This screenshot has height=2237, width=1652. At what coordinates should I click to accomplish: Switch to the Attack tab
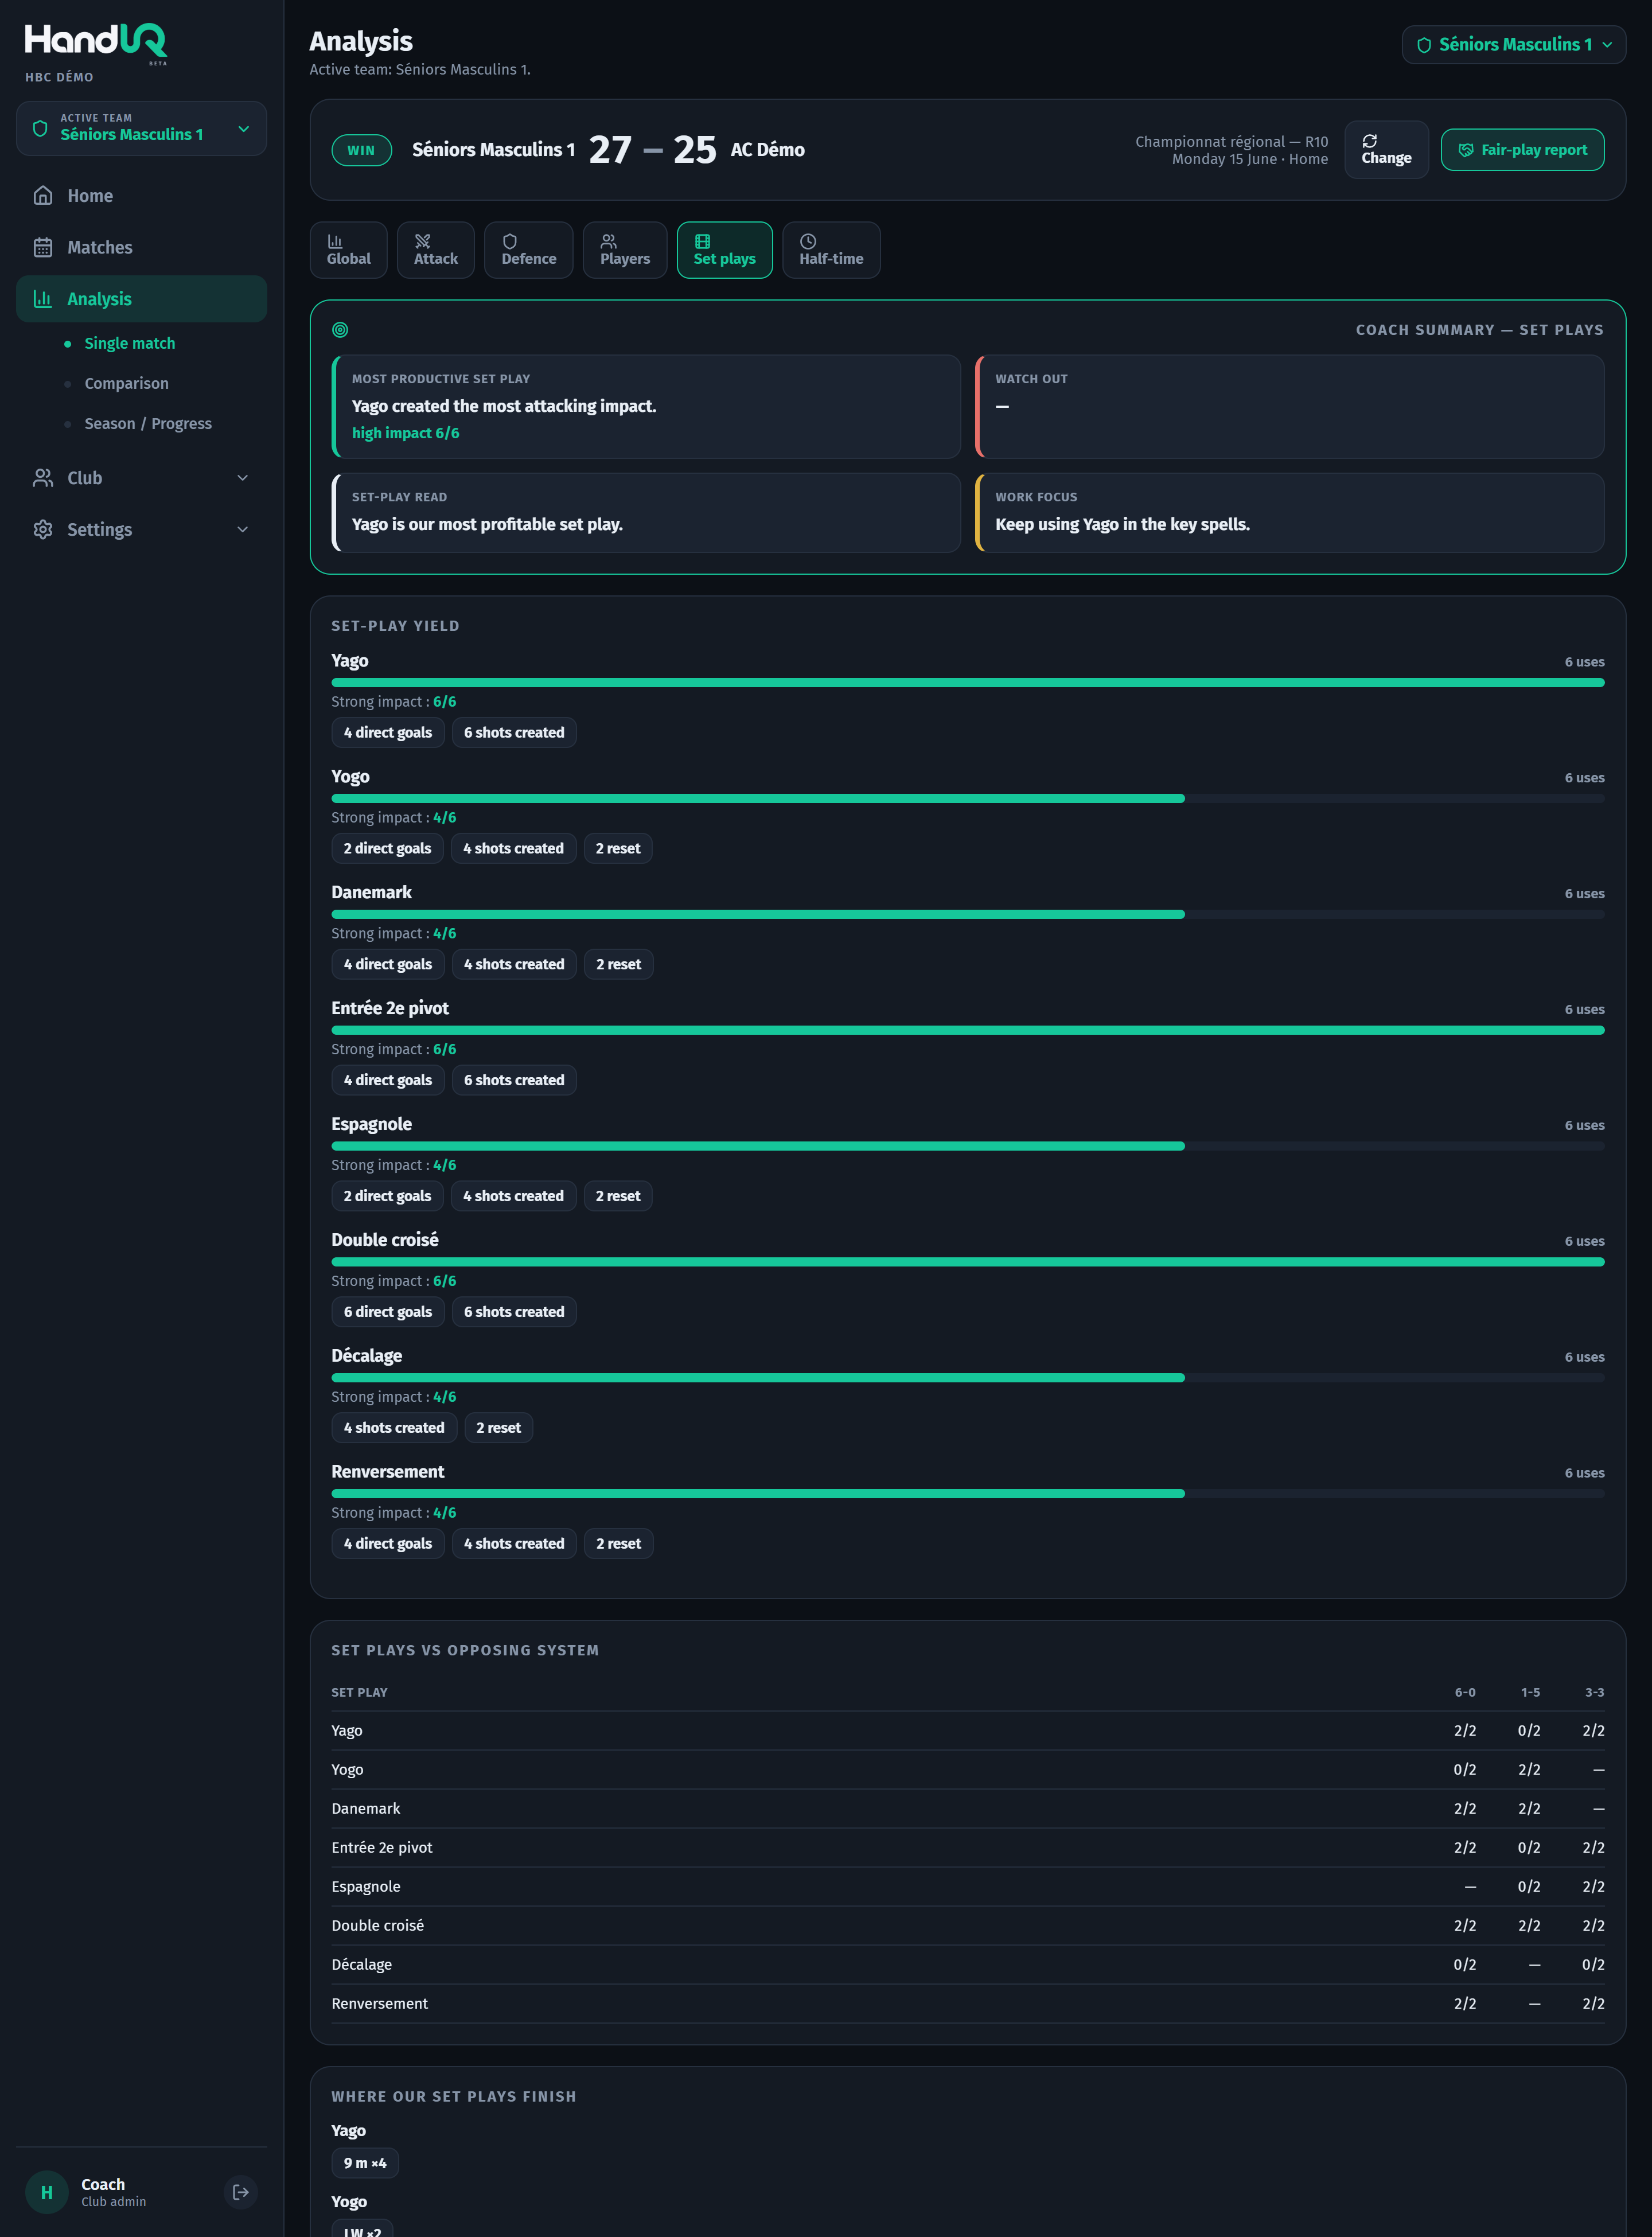pos(436,250)
